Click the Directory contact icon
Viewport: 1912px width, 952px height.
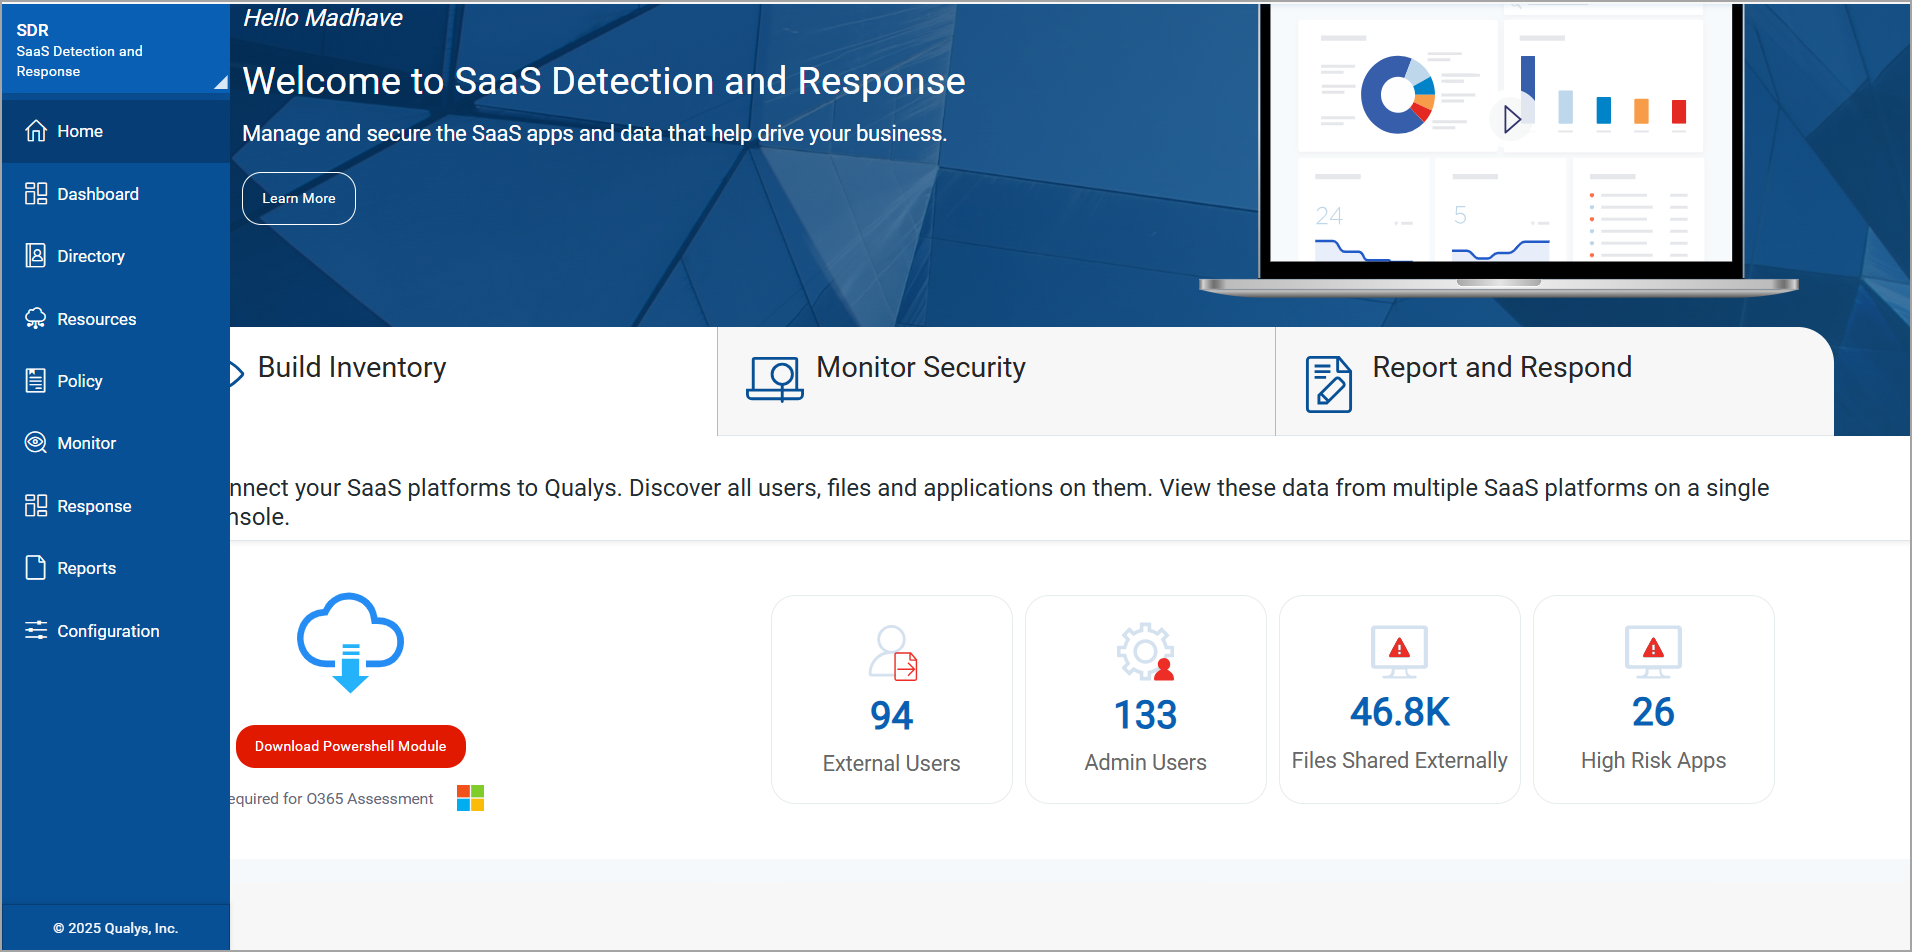coord(36,256)
